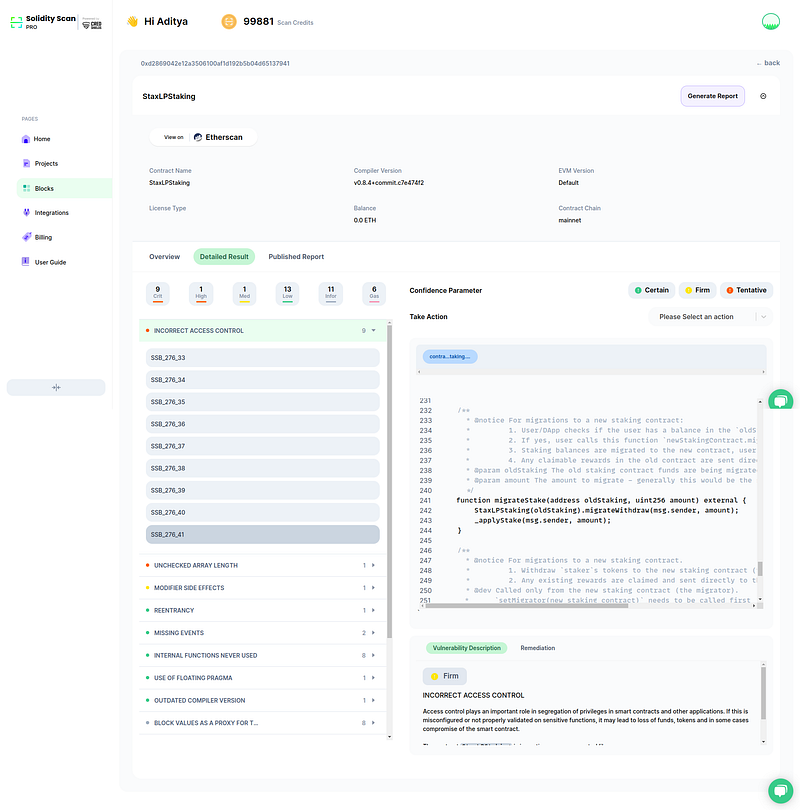Click the scan credits coin icon
Image resolution: width=800 pixels, height=810 pixels.
tap(230, 21)
